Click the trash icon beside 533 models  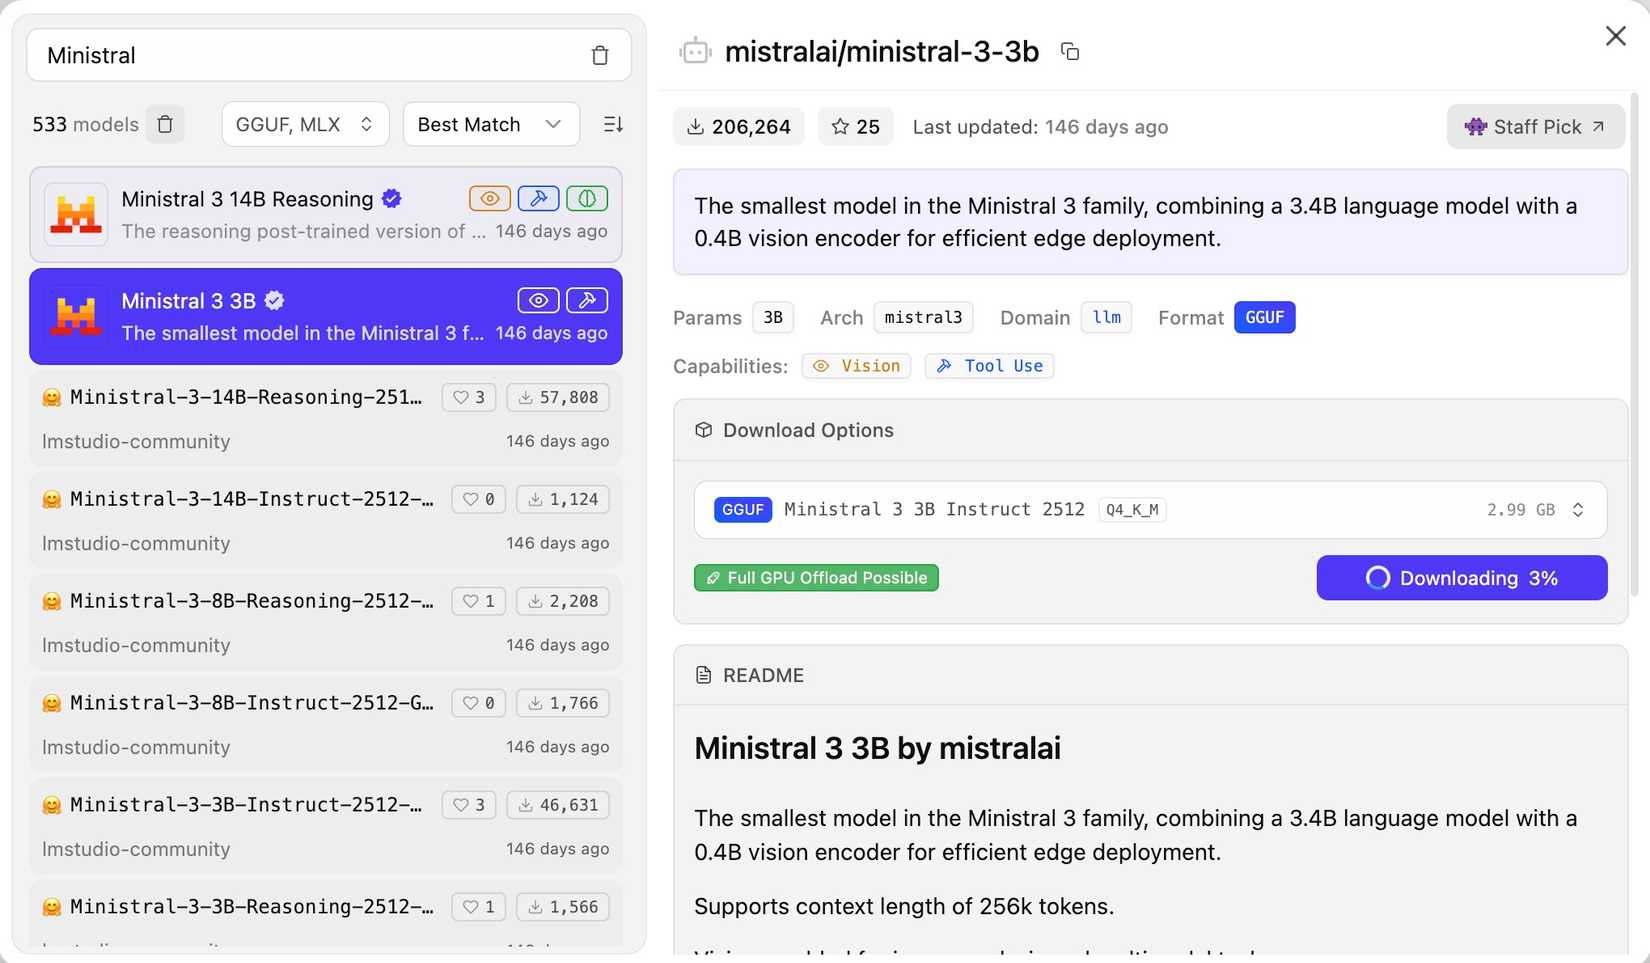point(166,124)
